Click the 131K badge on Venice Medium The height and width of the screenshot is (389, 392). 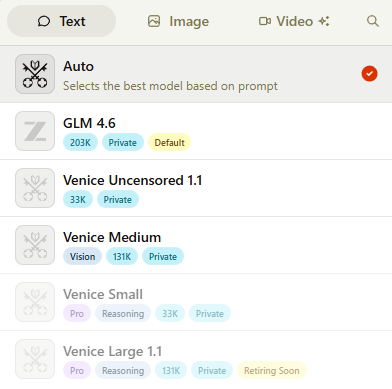point(122,257)
